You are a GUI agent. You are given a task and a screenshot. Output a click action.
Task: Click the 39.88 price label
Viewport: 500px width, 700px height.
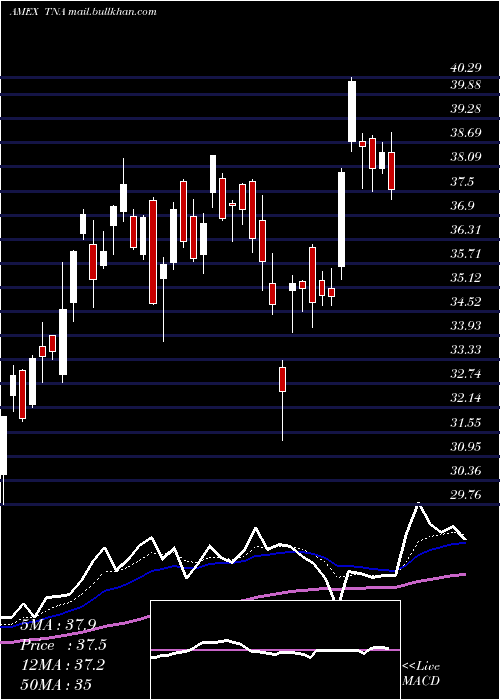[x=466, y=84]
